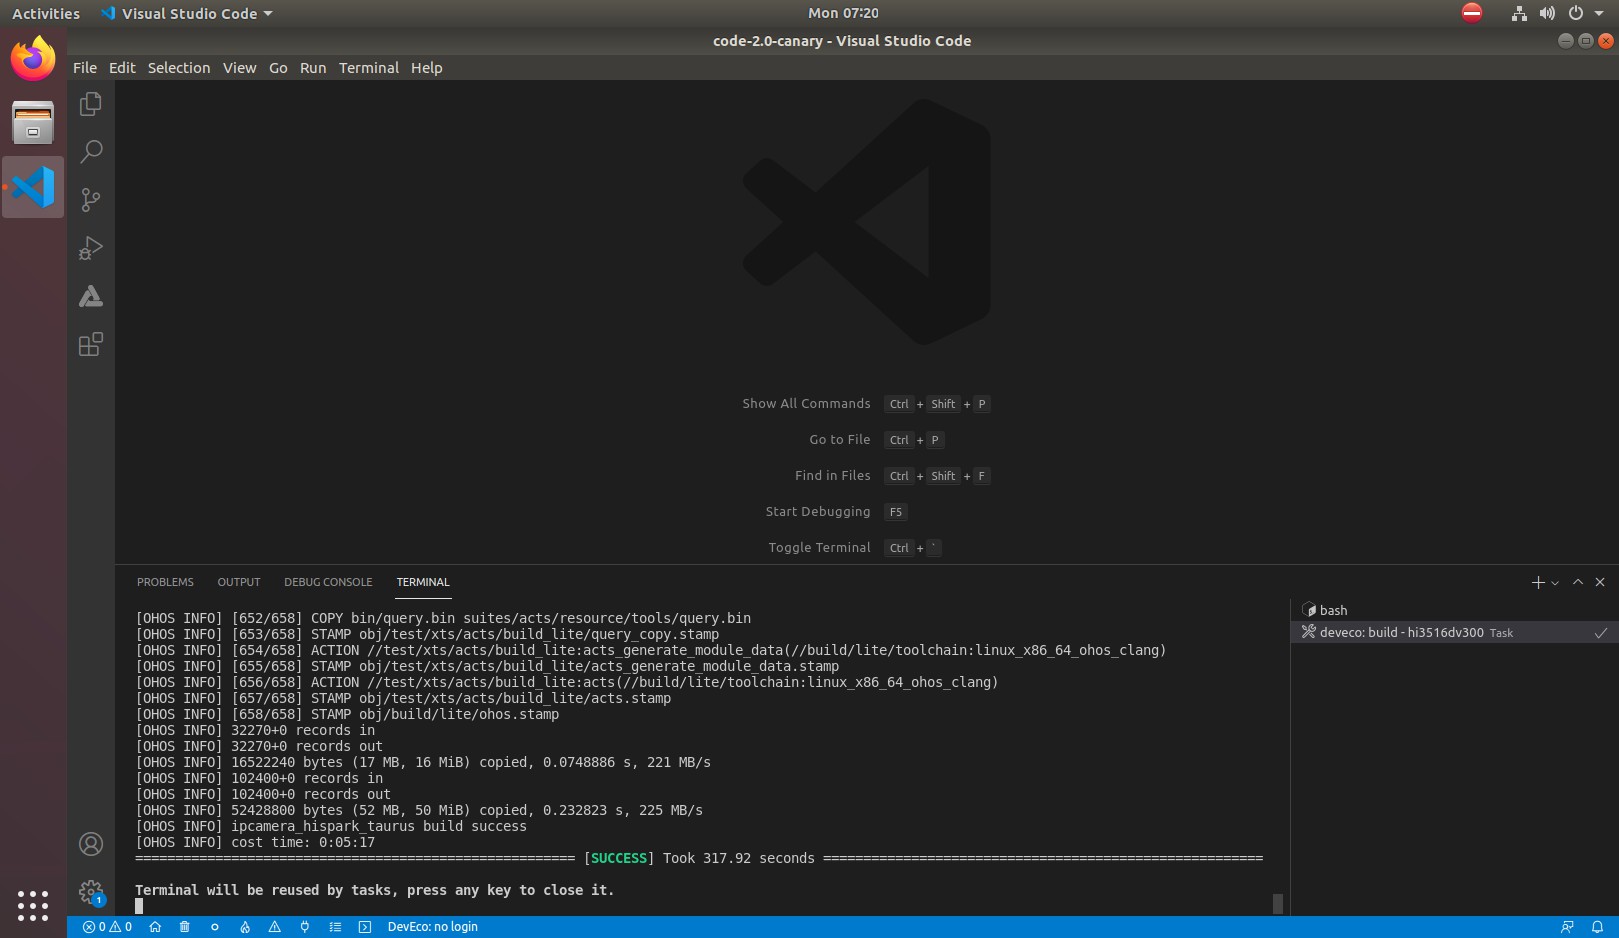Open the Run menu
1619x938 pixels.
tap(313, 68)
